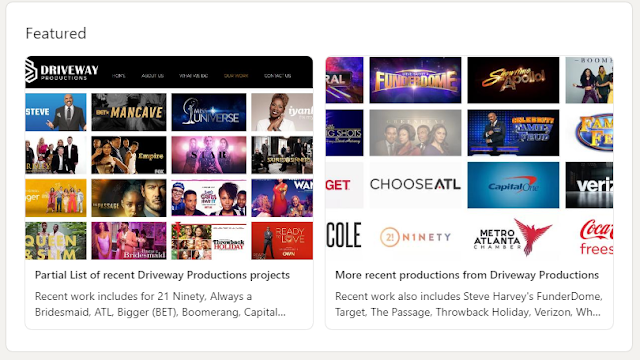
Task: Click the ChooseATL logo
Action: tap(416, 185)
